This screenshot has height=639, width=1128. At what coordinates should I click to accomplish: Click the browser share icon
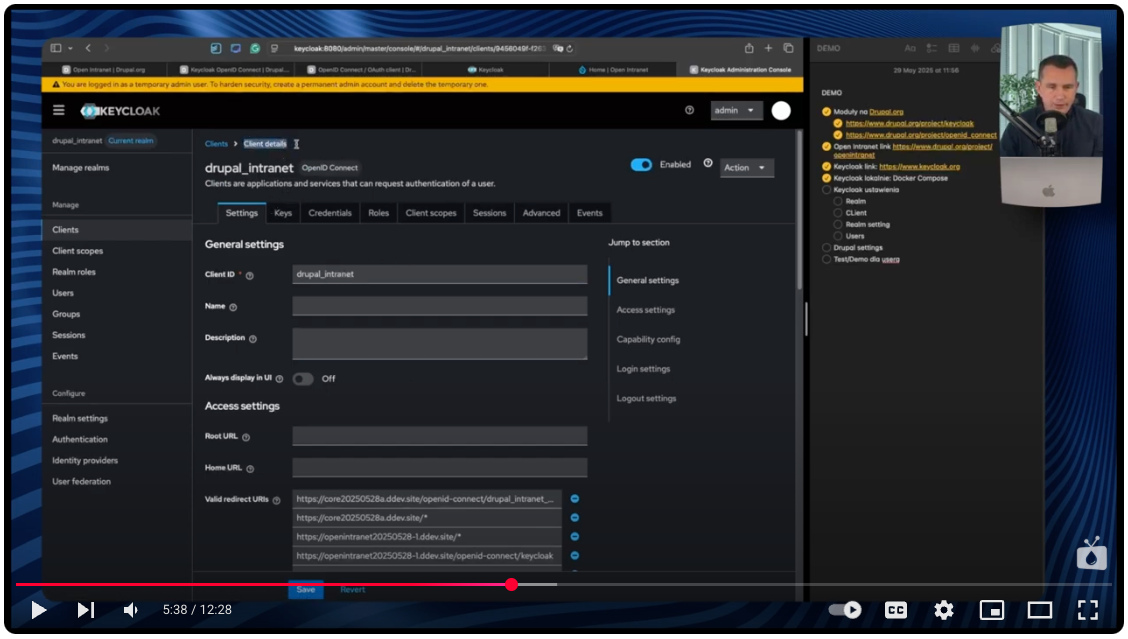[x=749, y=48]
